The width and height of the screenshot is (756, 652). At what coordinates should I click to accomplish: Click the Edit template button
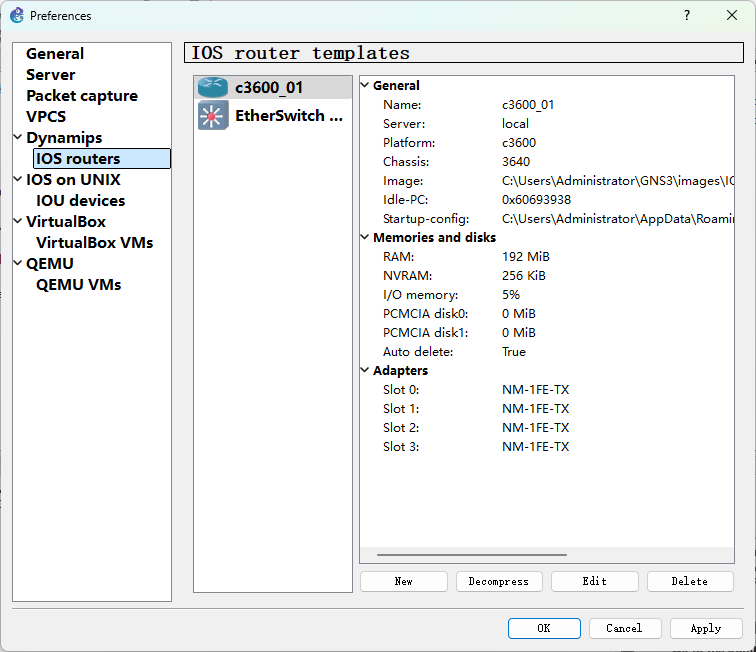coord(594,581)
